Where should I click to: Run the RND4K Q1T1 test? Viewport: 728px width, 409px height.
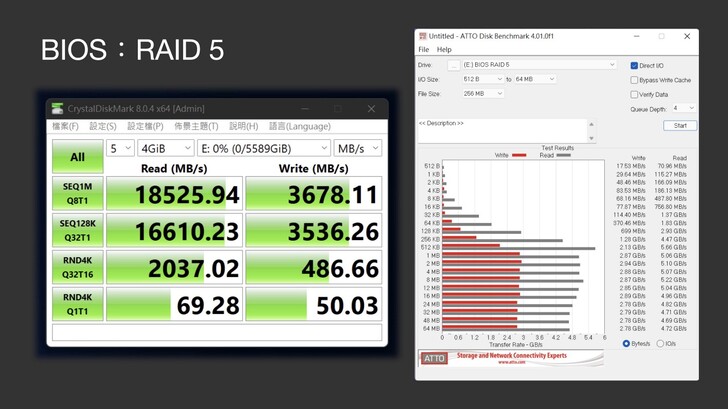[78, 304]
